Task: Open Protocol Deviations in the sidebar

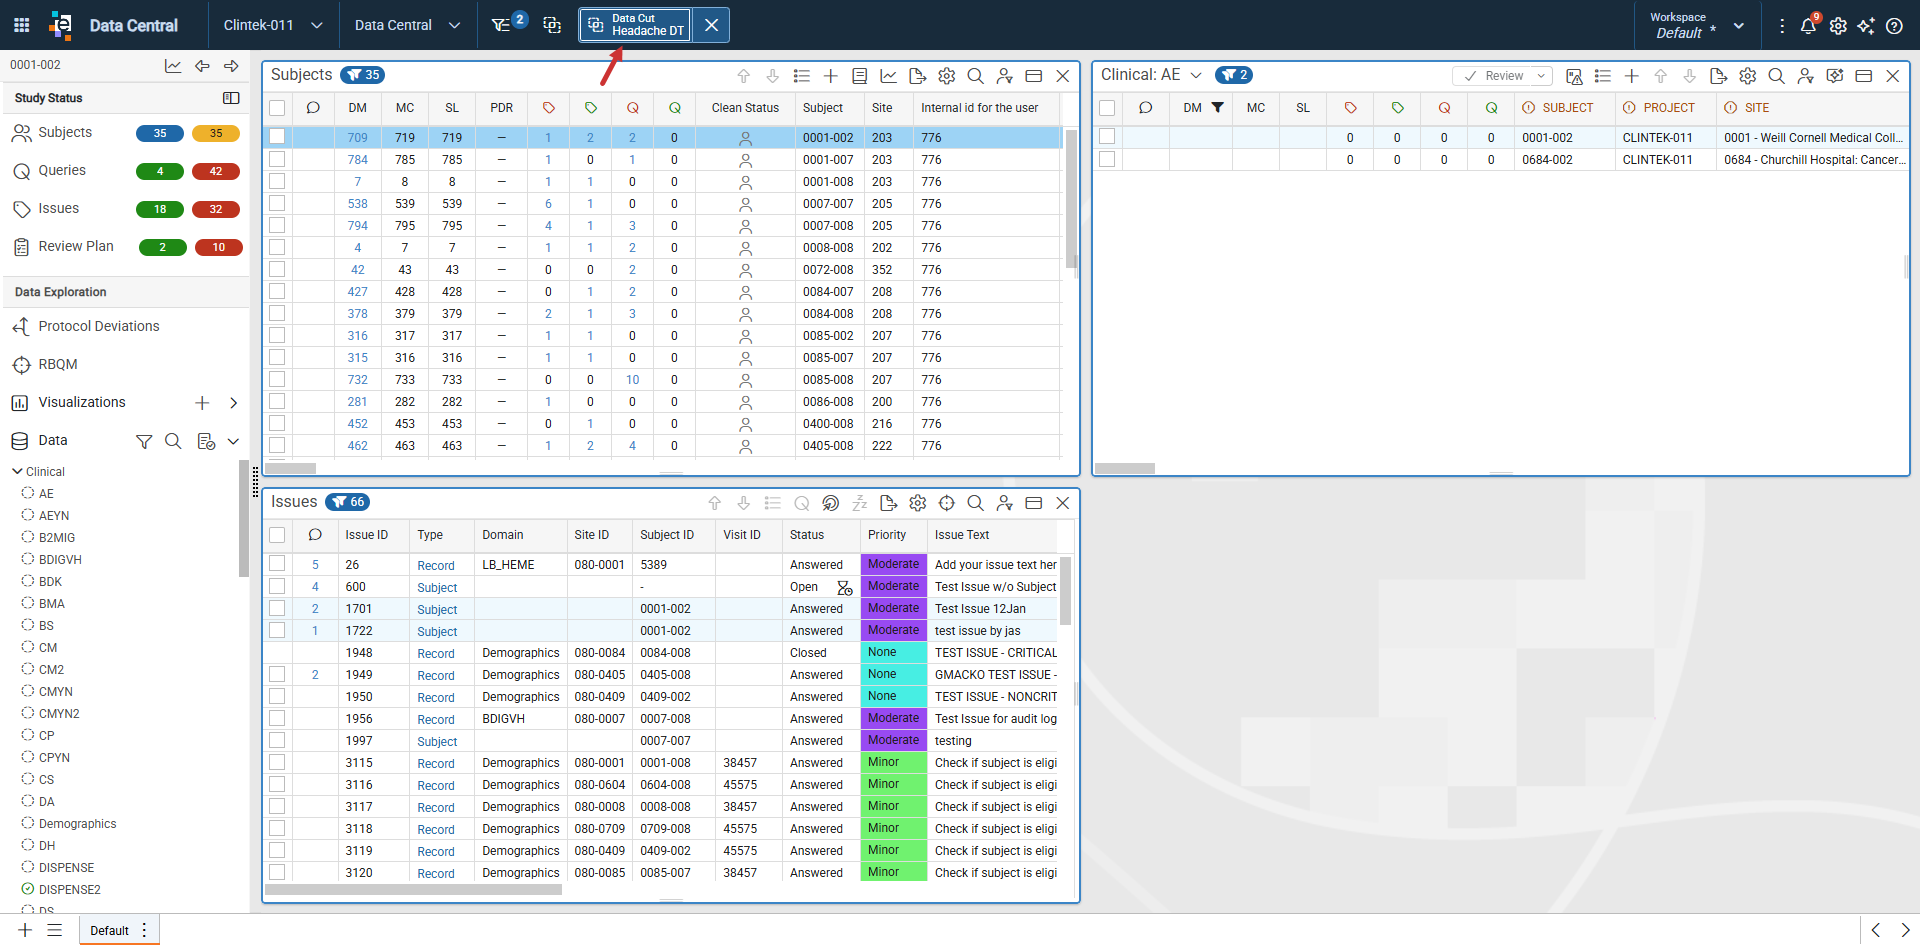Action: tap(99, 326)
